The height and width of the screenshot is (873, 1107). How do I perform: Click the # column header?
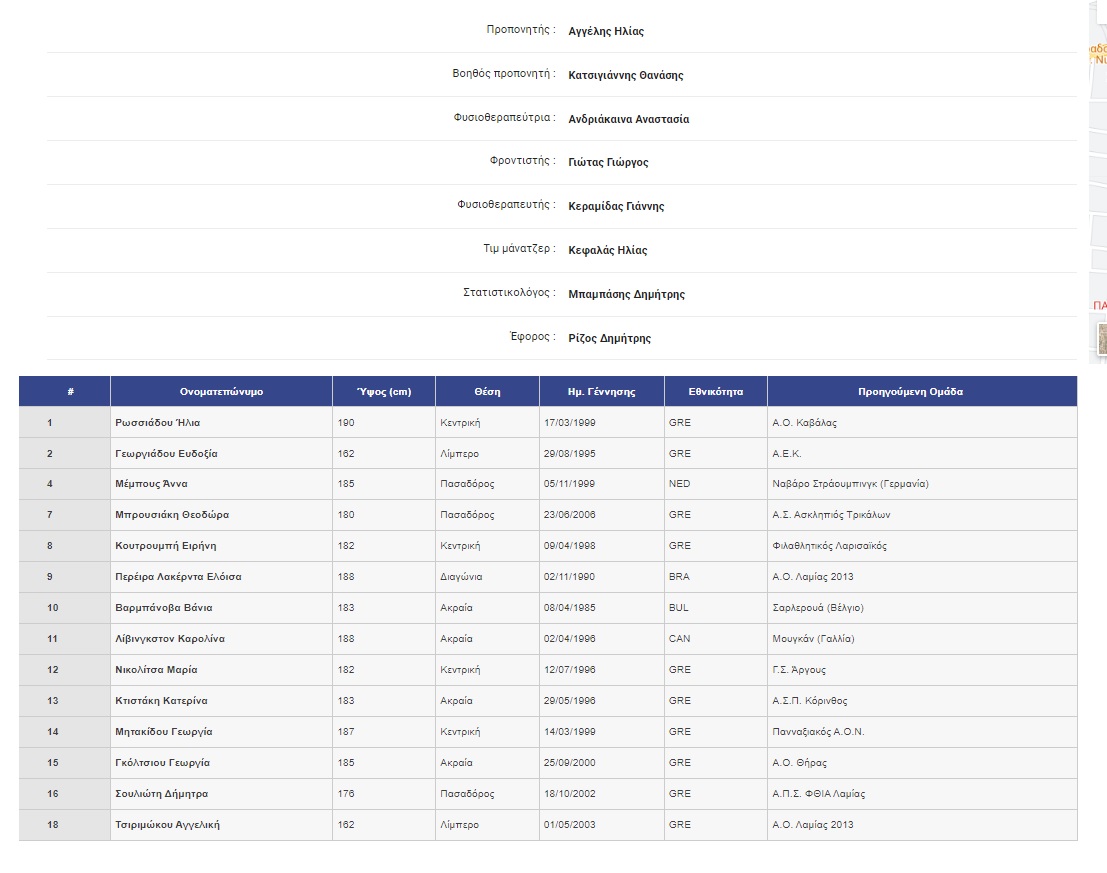click(64, 391)
